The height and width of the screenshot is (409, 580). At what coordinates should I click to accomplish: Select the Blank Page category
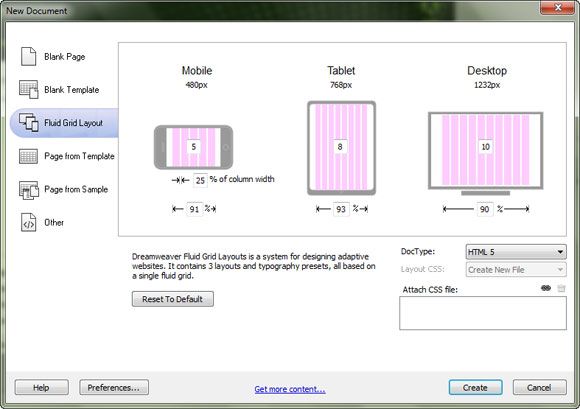tap(64, 57)
